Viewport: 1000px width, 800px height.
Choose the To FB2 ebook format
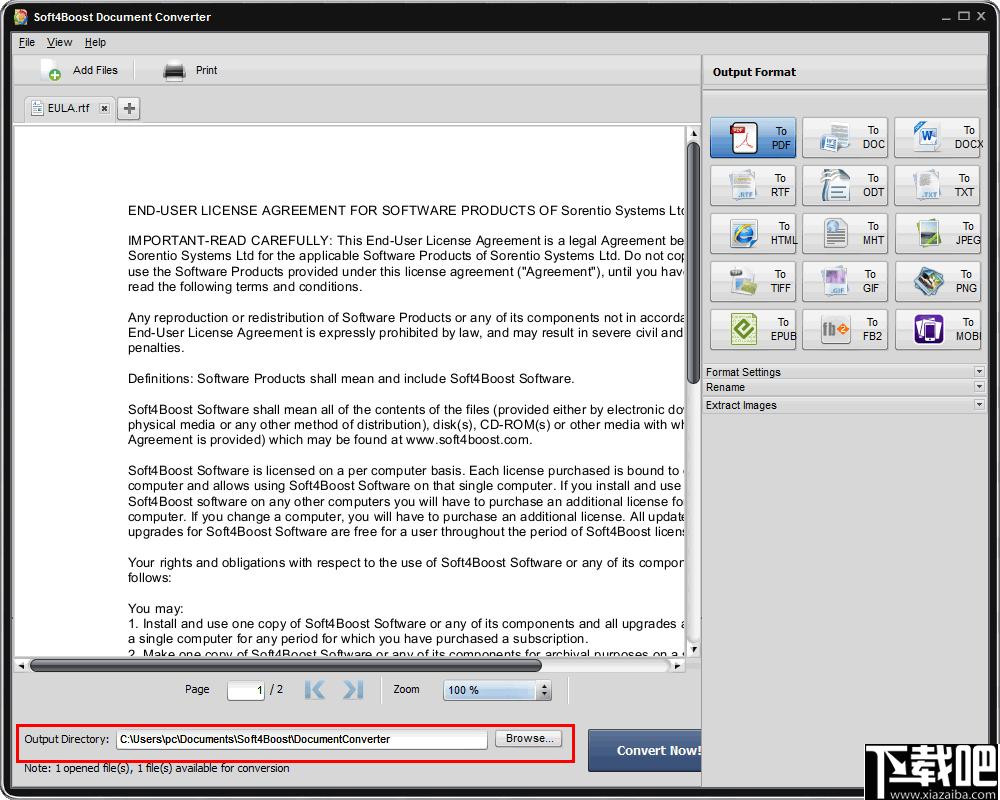pos(844,329)
